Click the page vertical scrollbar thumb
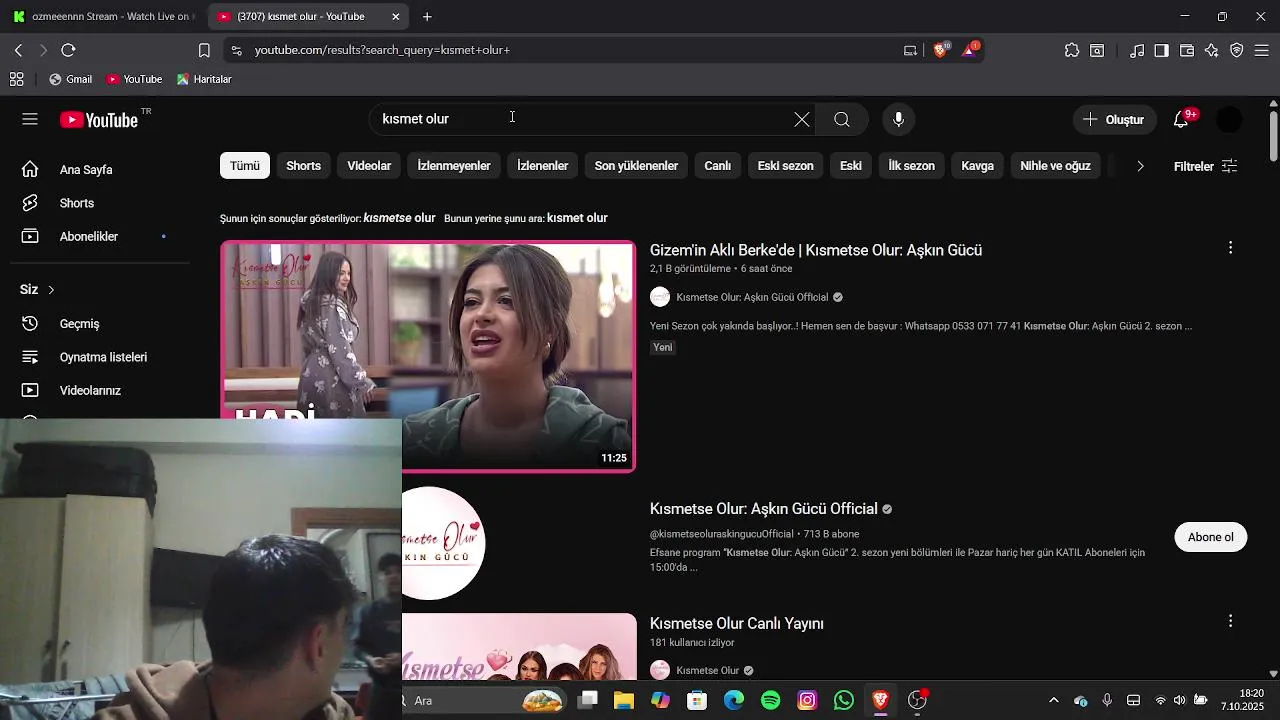 coord(1273,136)
